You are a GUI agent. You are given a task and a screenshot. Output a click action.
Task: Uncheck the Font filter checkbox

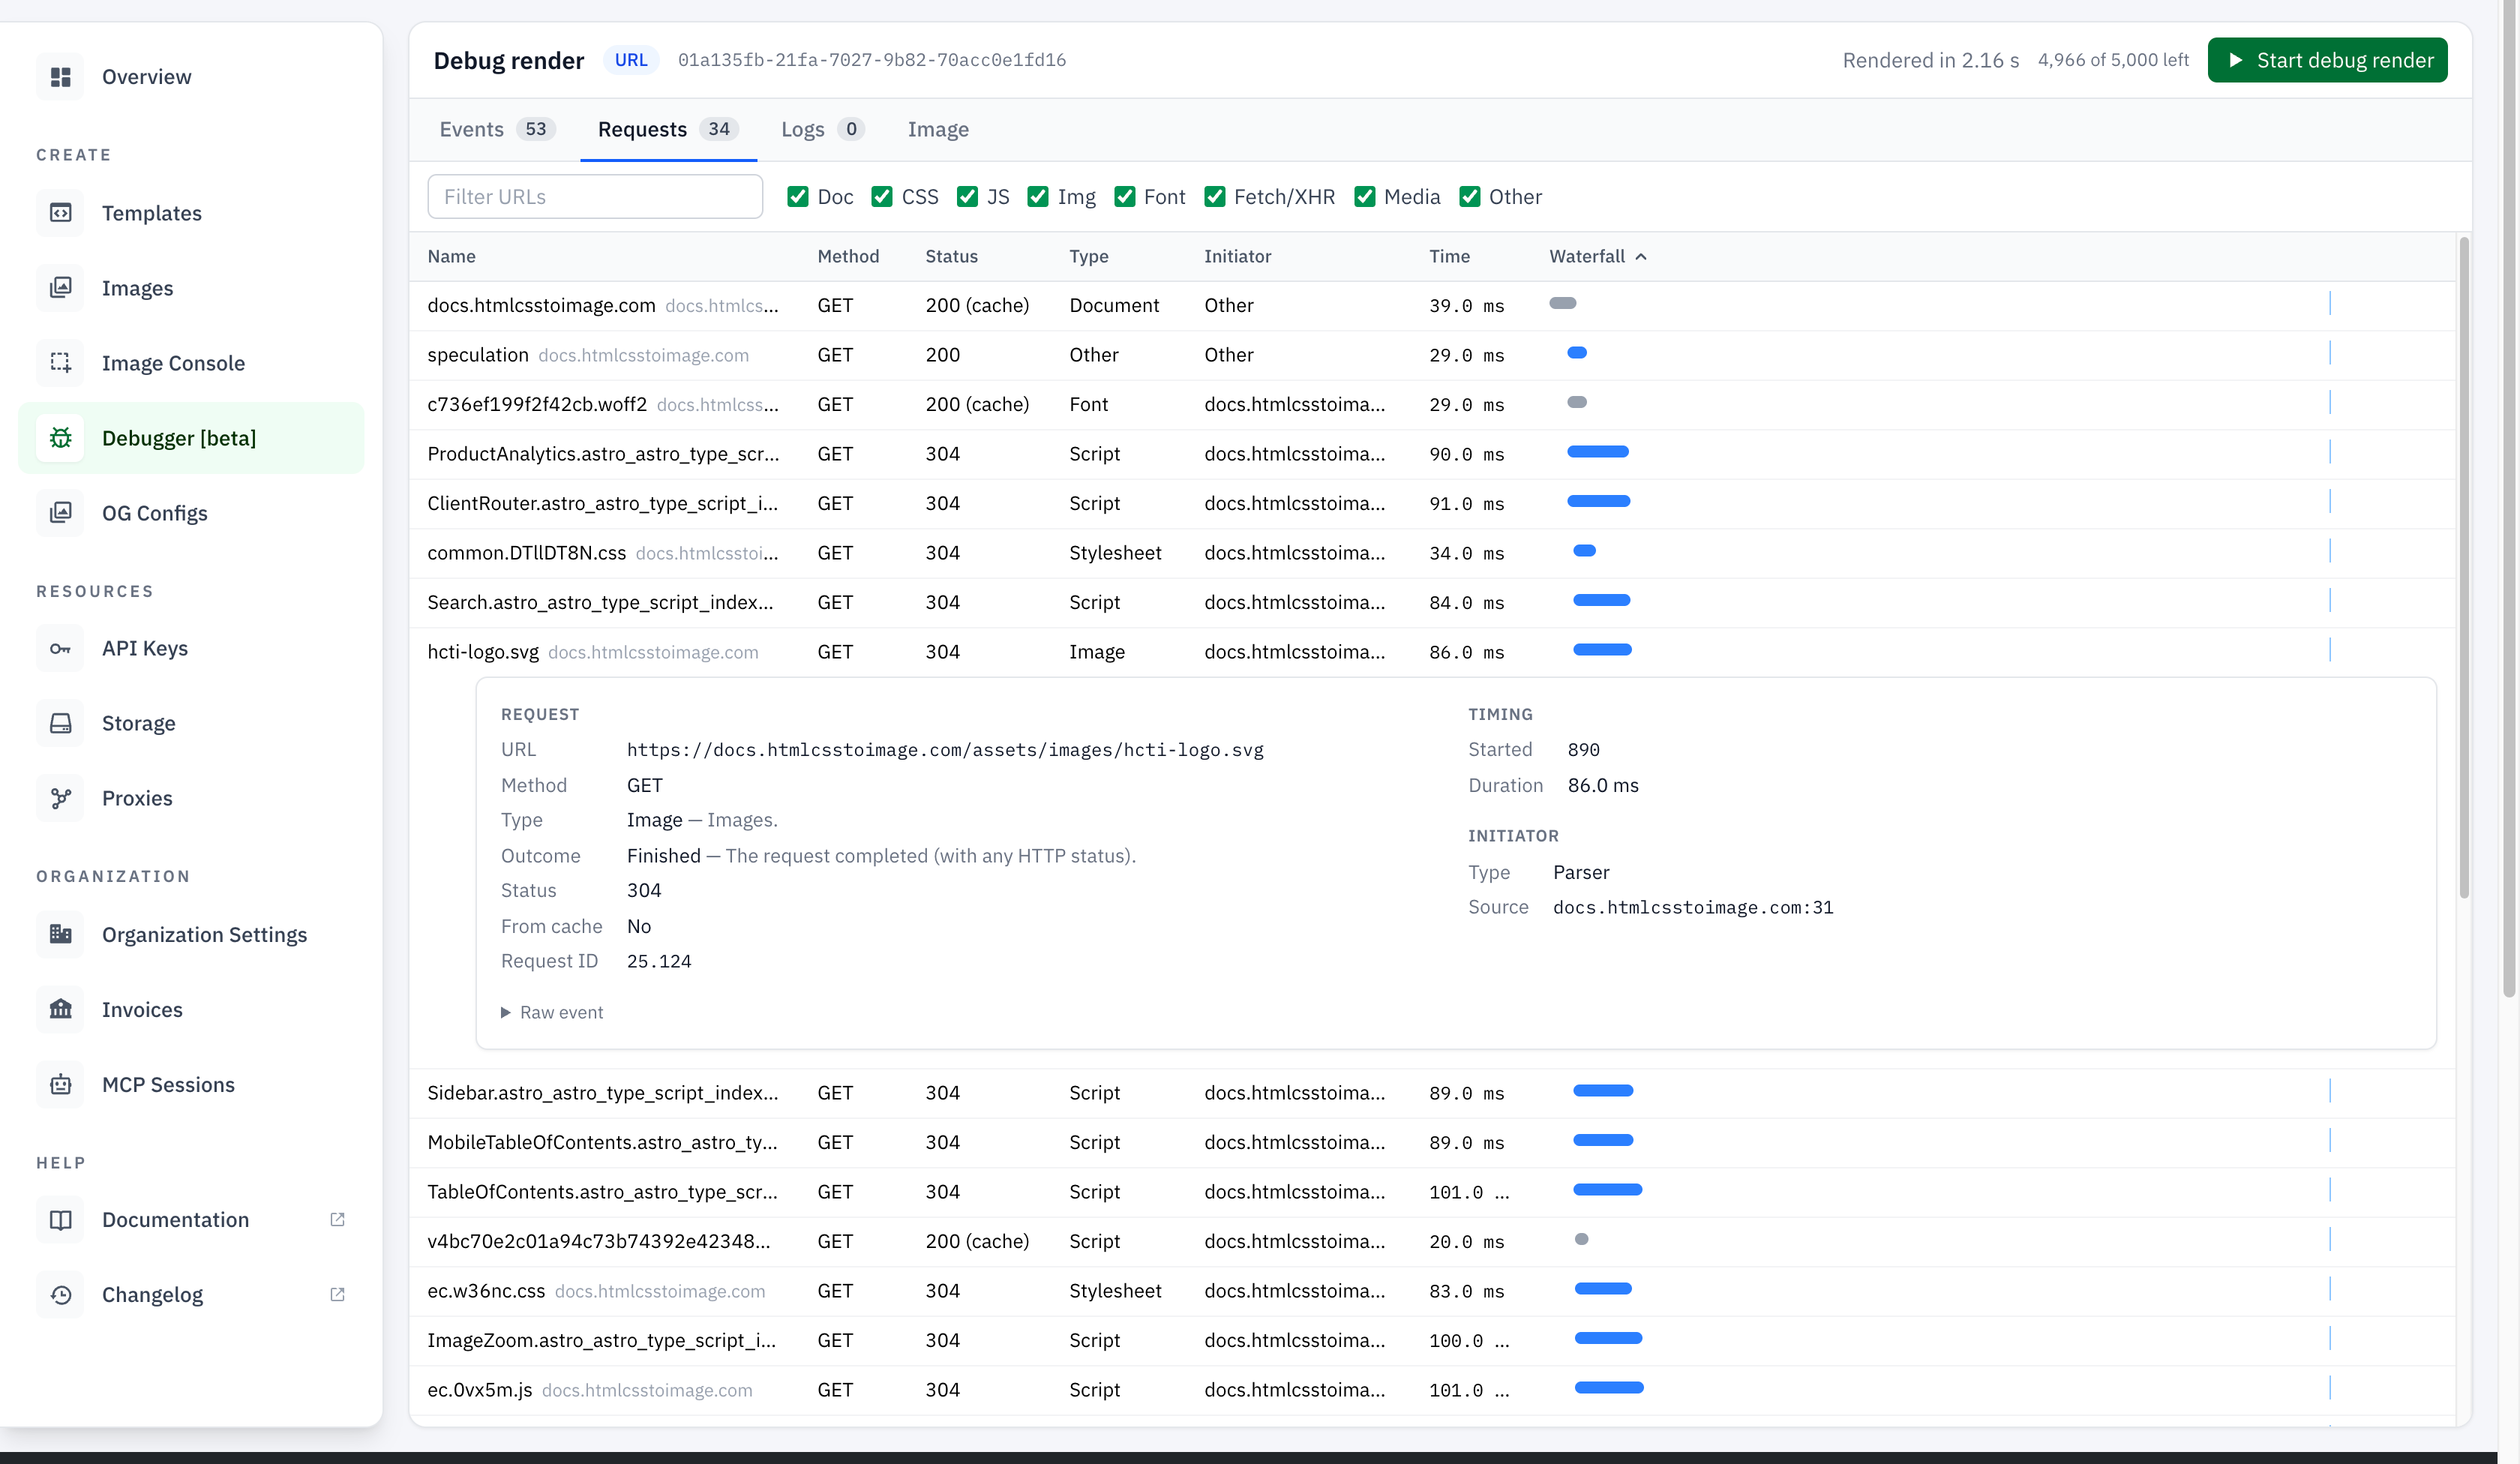coord(1125,197)
